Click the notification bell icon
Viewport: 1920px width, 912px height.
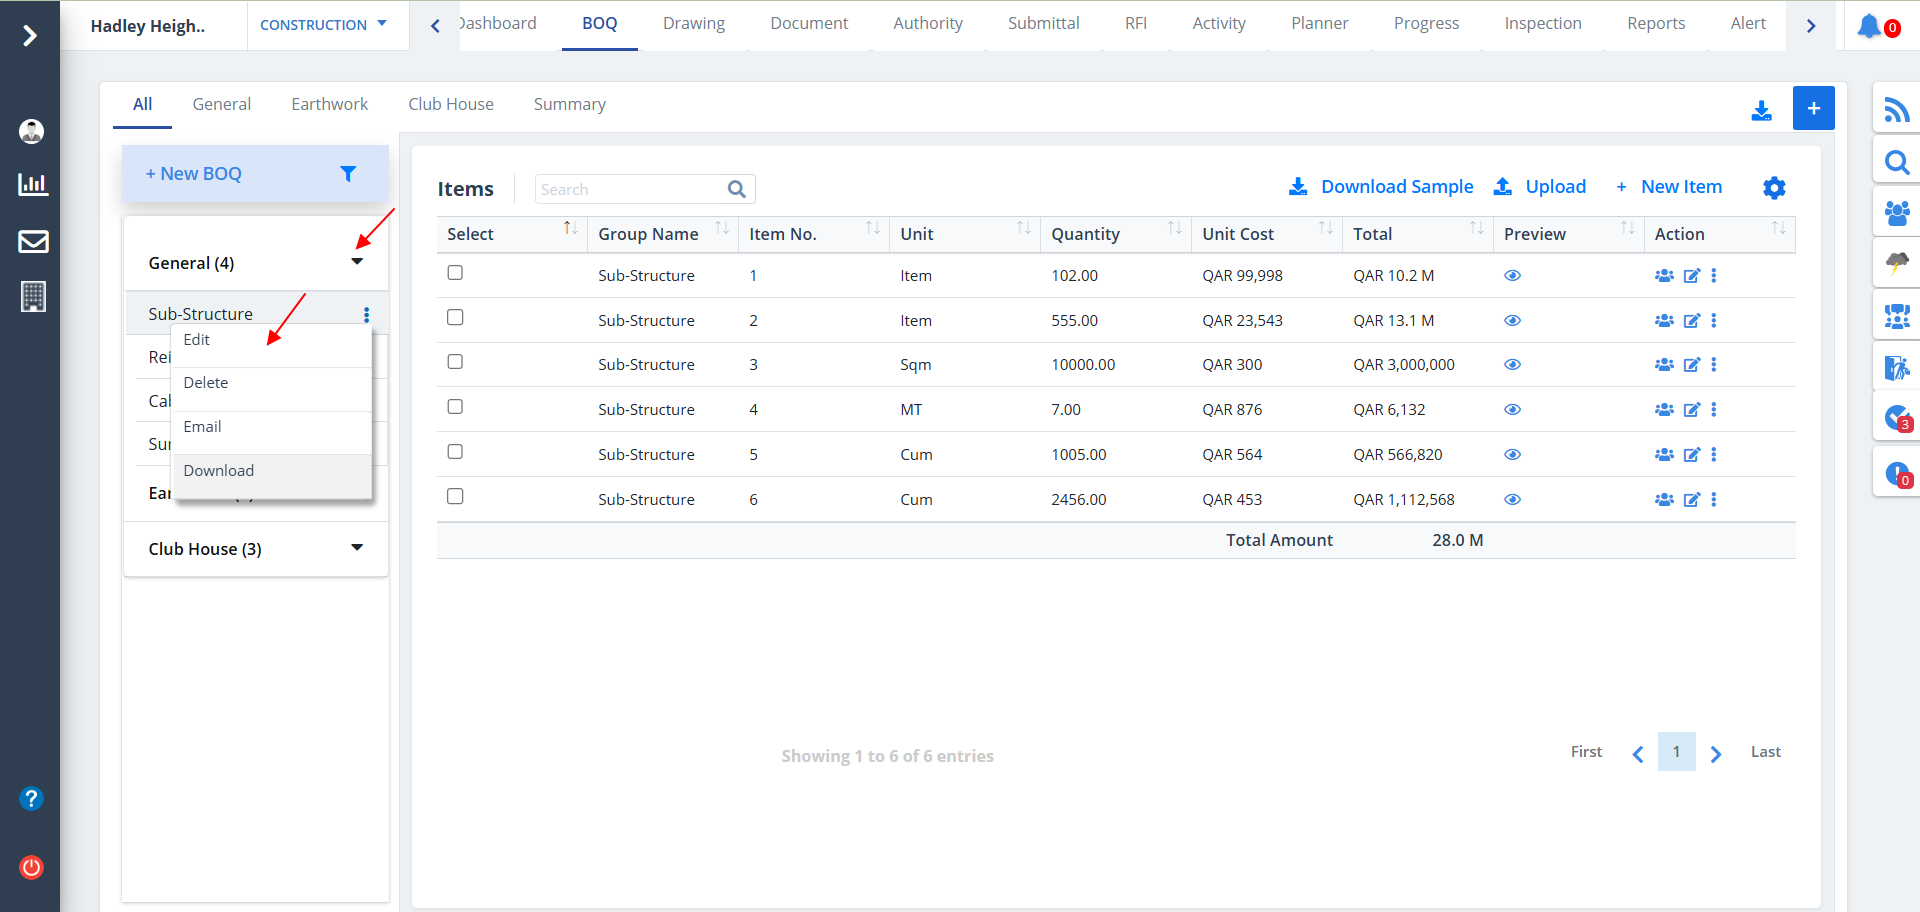click(x=1868, y=26)
